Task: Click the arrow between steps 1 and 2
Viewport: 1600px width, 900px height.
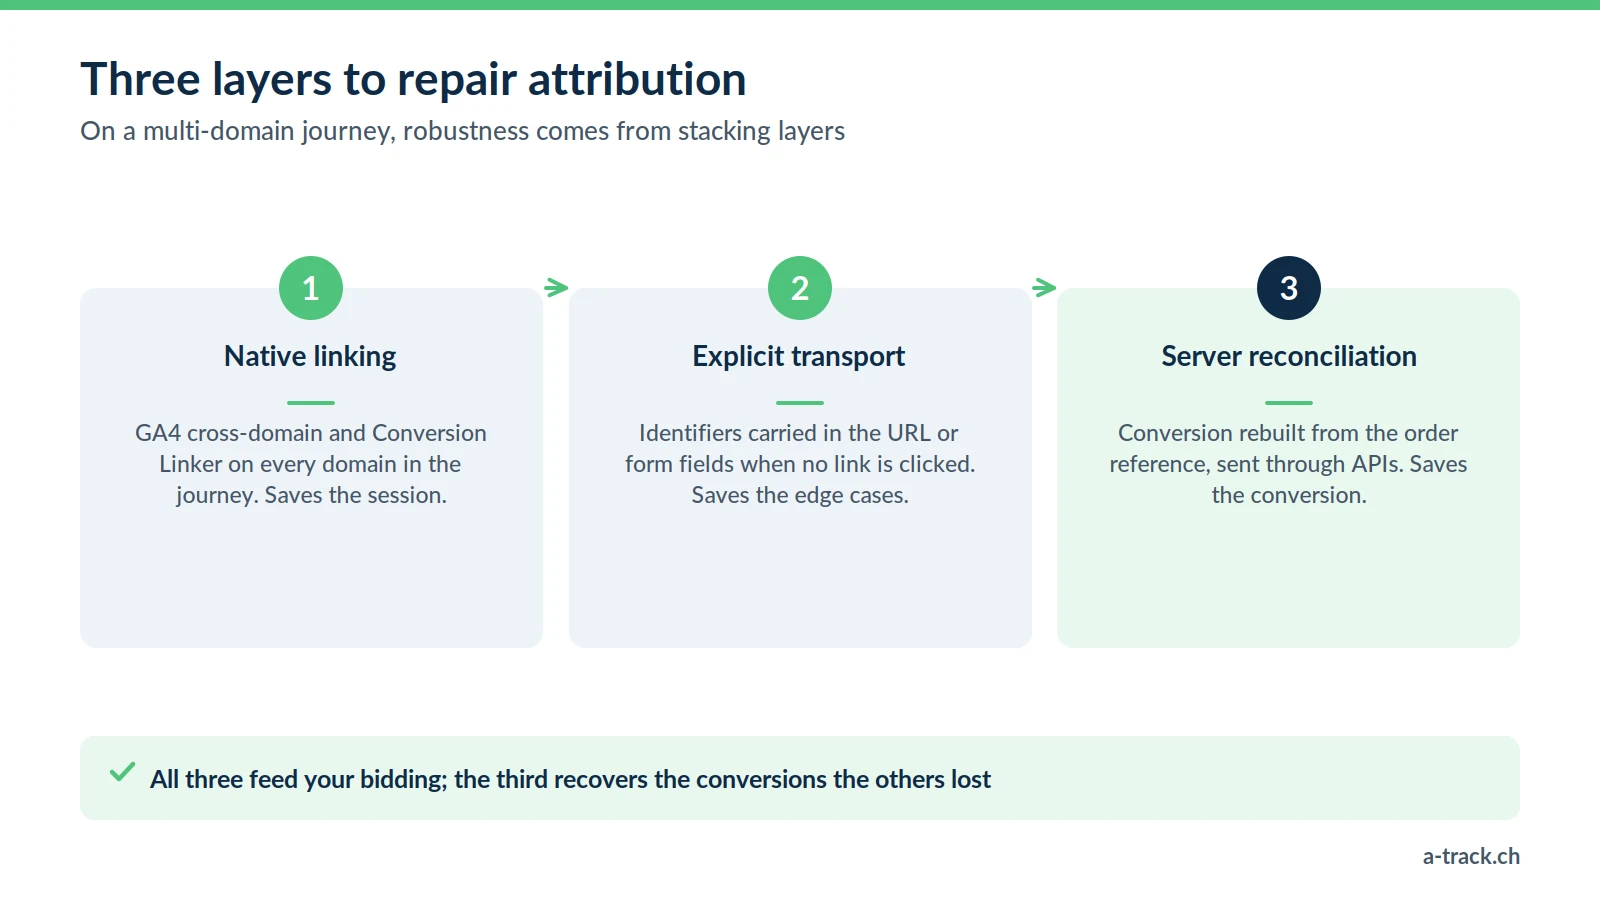Action: [556, 288]
